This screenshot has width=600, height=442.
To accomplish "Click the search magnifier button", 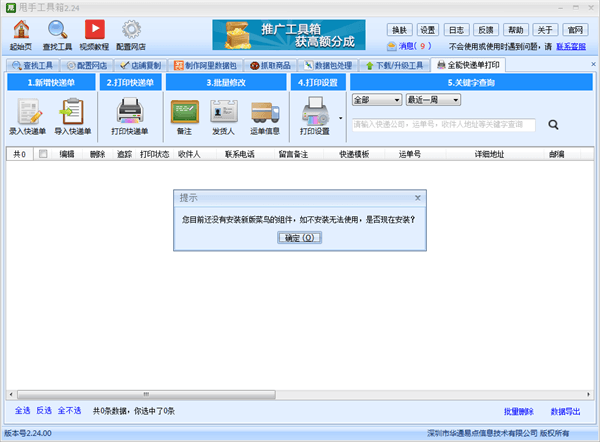I will click(553, 125).
